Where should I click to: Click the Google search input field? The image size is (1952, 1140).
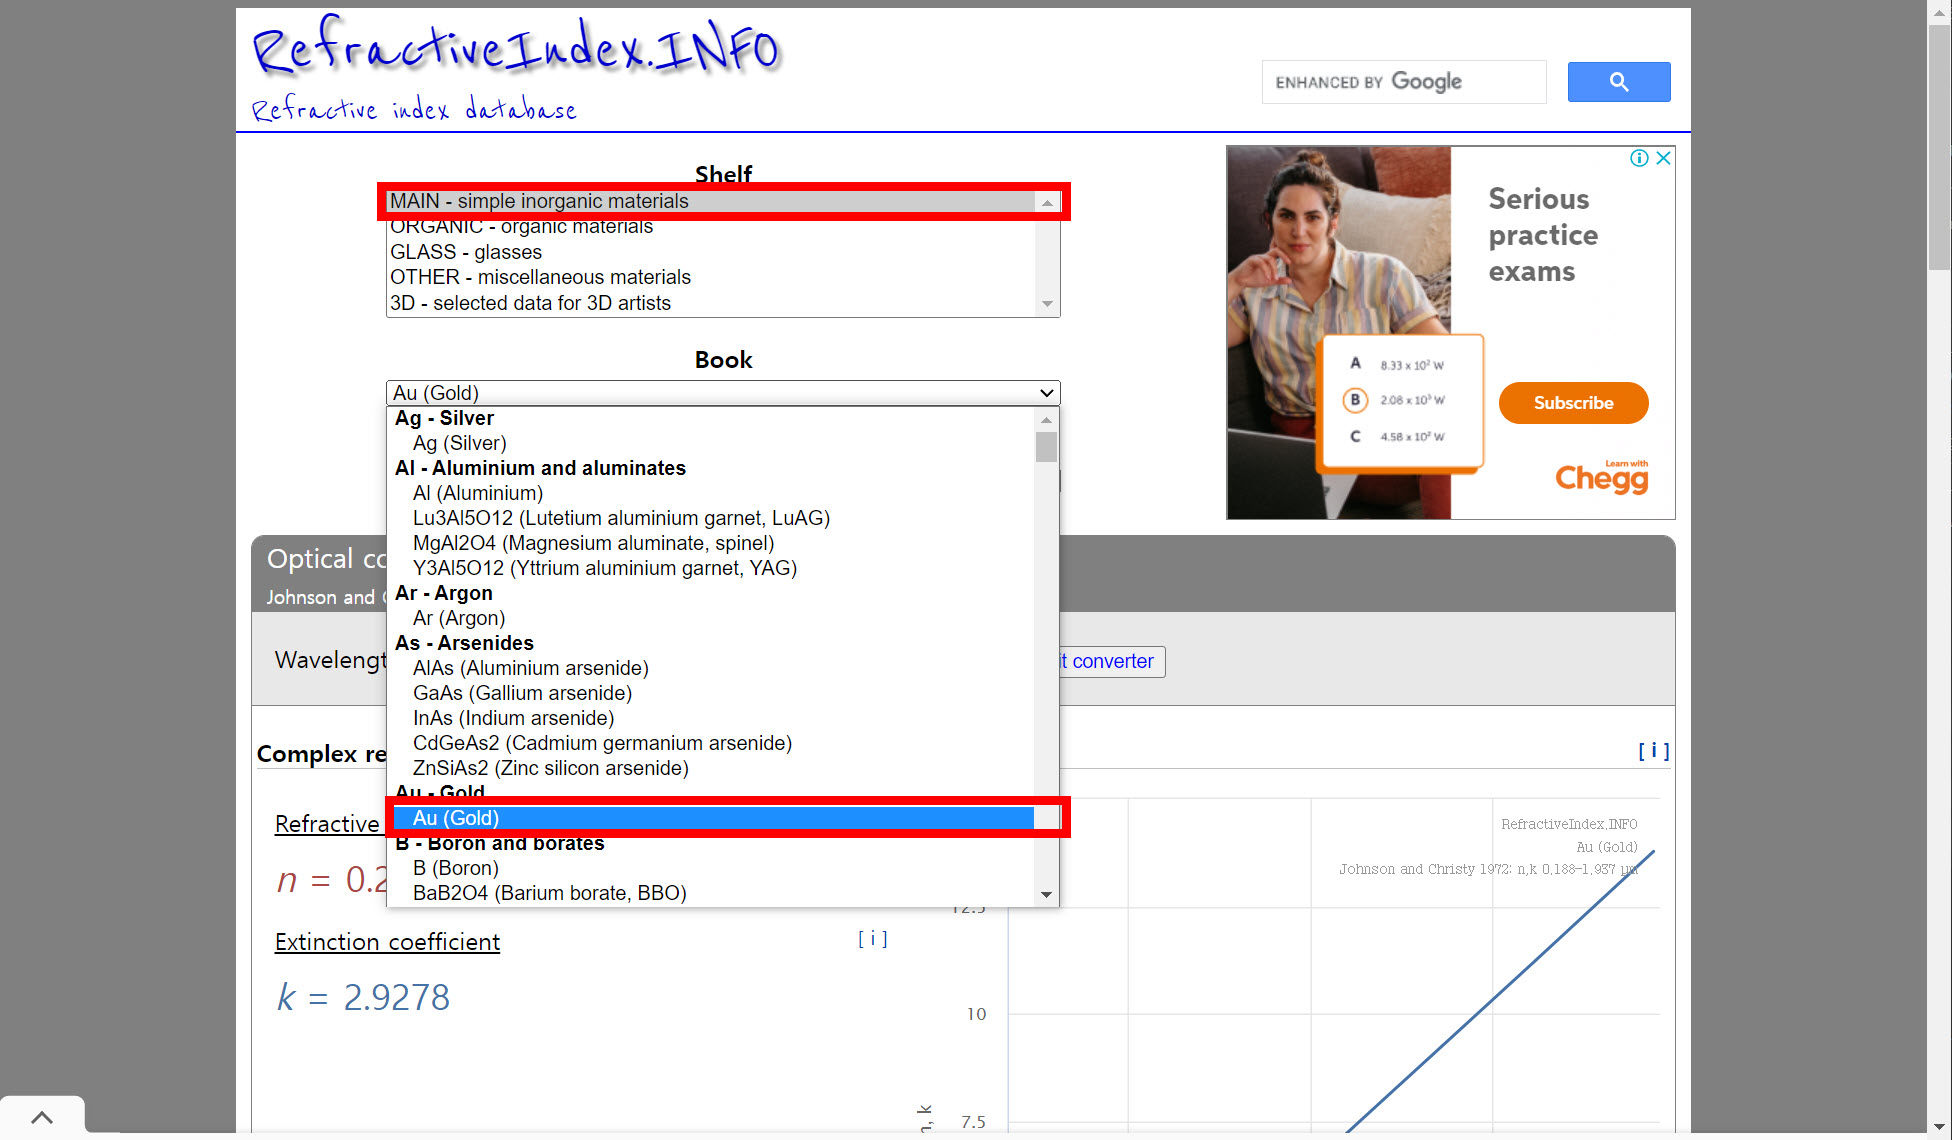[1403, 82]
